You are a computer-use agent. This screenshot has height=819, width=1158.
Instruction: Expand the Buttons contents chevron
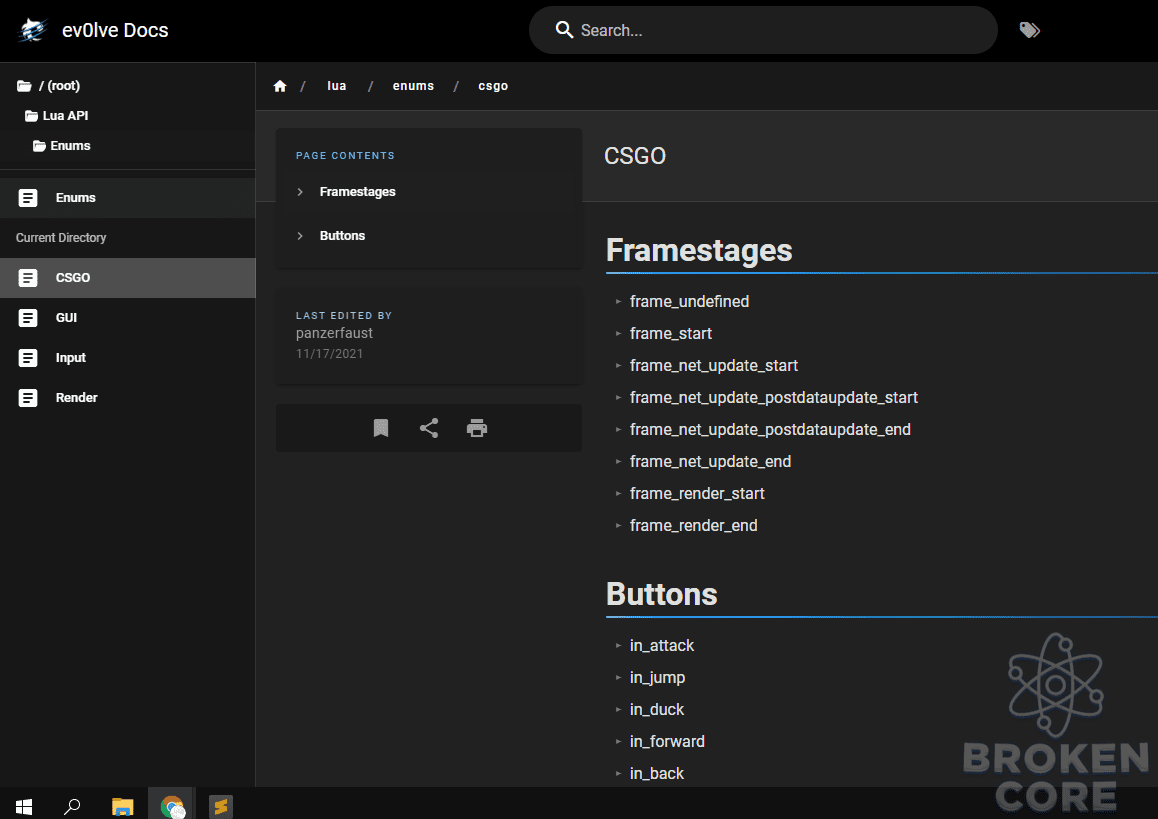pyautogui.click(x=300, y=236)
